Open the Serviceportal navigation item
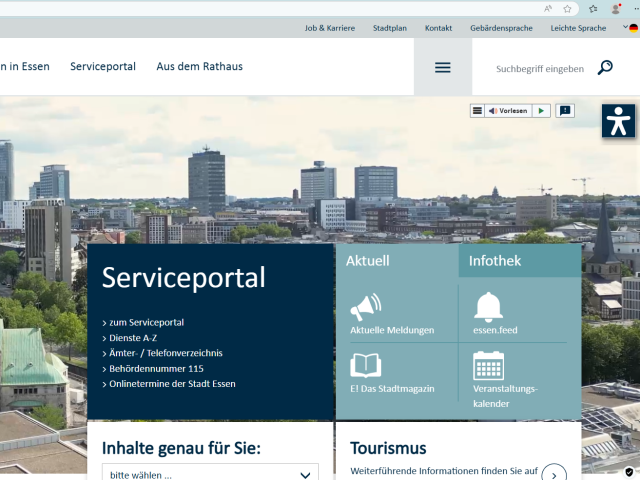640x480 pixels. click(103, 67)
